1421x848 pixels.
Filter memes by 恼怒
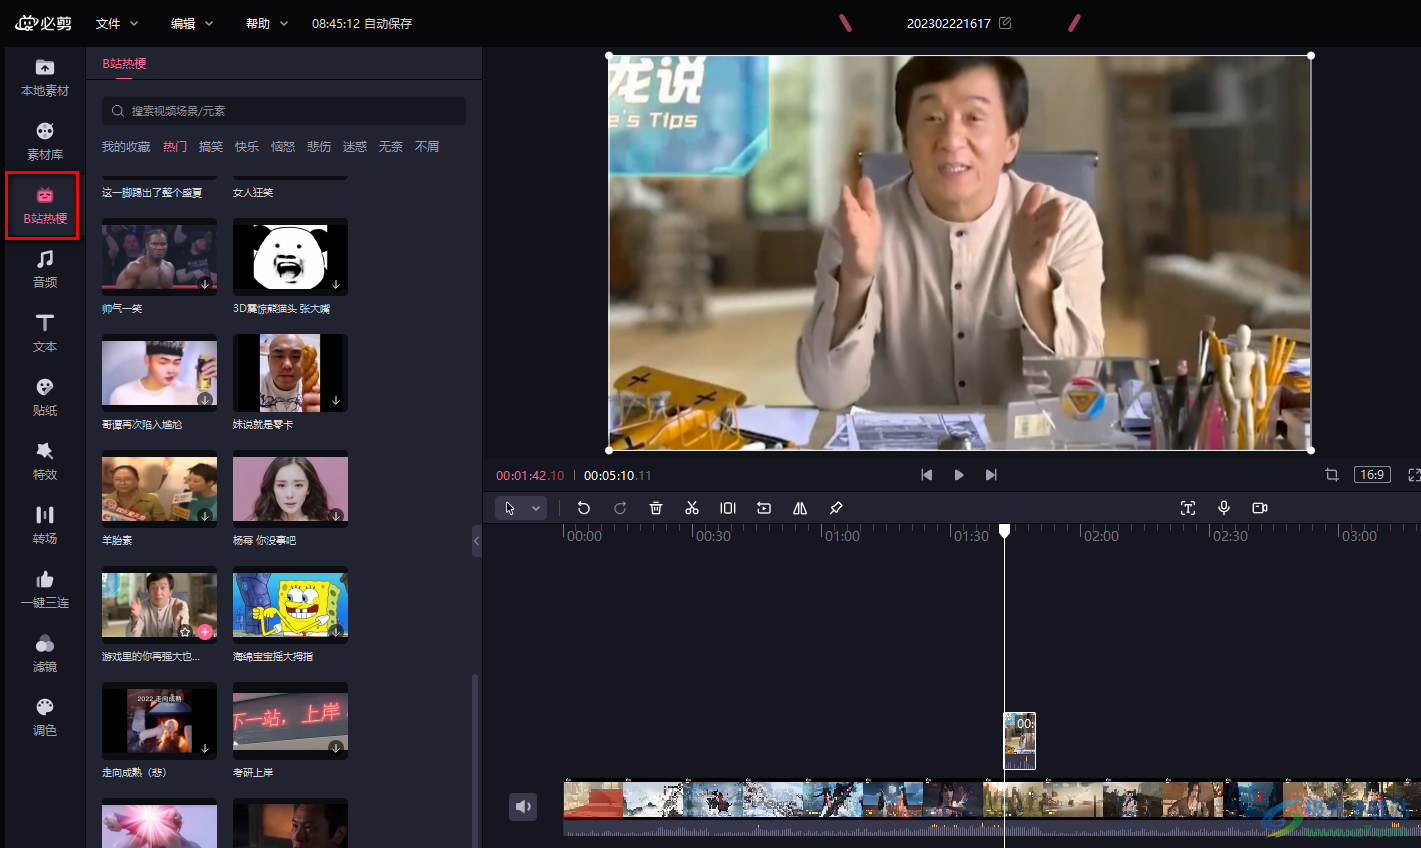click(283, 147)
